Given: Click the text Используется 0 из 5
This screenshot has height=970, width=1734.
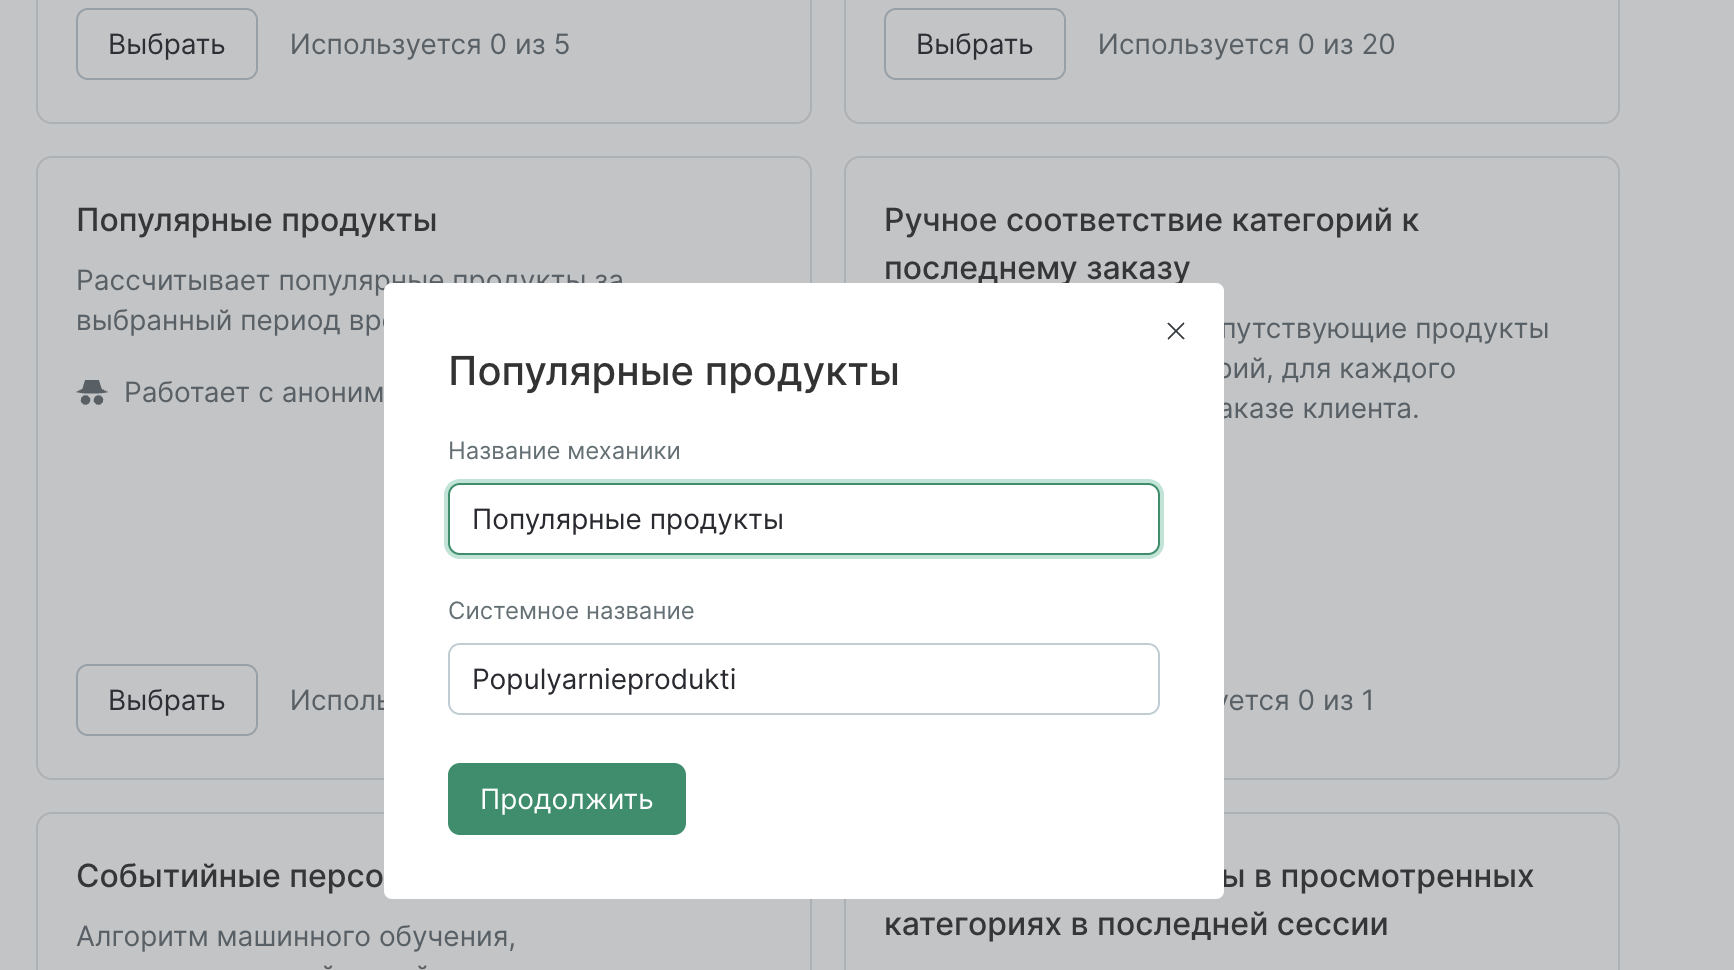Looking at the screenshot, I should pyautogui.click(x=430, y=44).
